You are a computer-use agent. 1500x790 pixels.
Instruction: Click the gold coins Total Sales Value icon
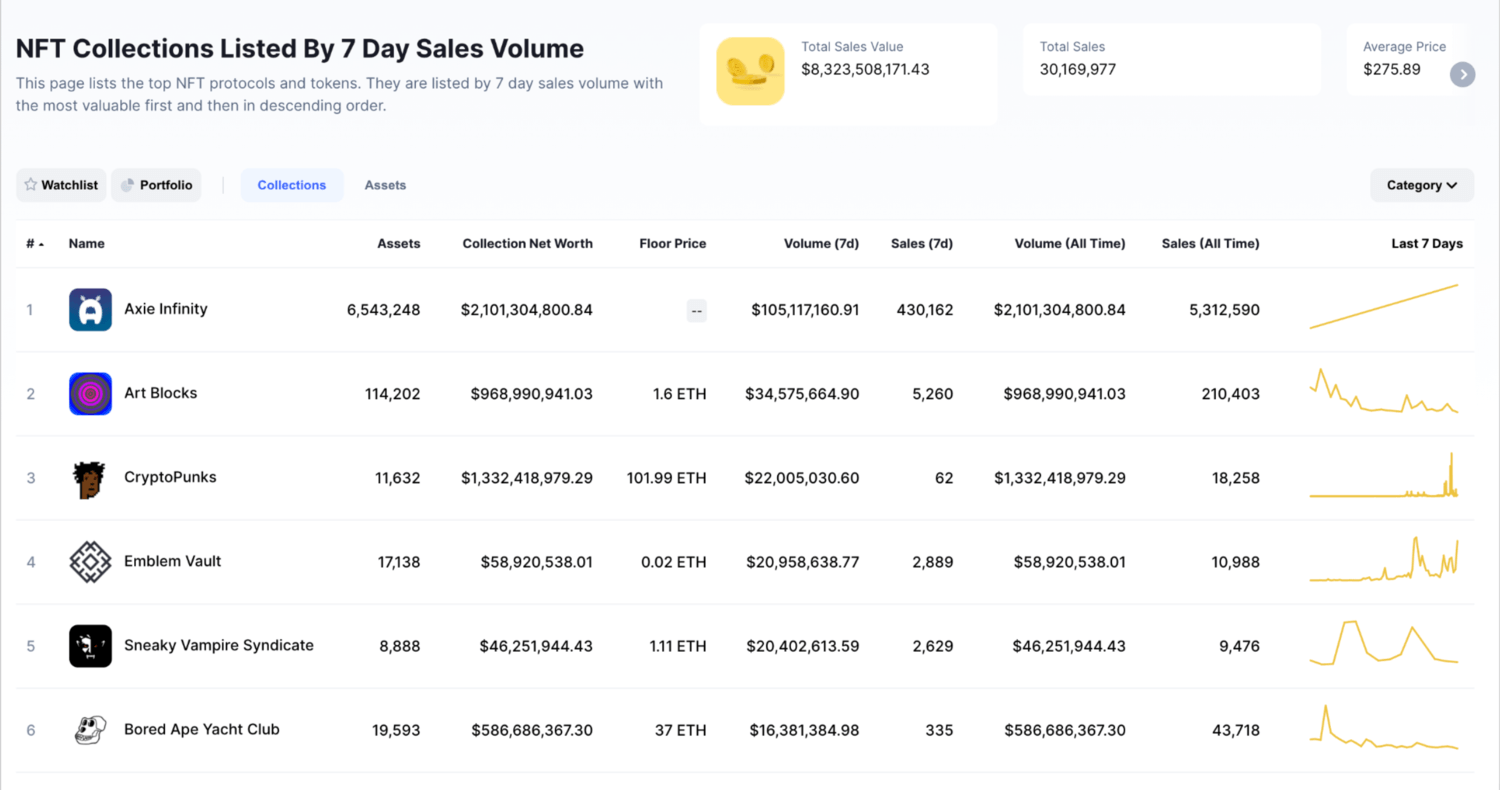point(750,71)
